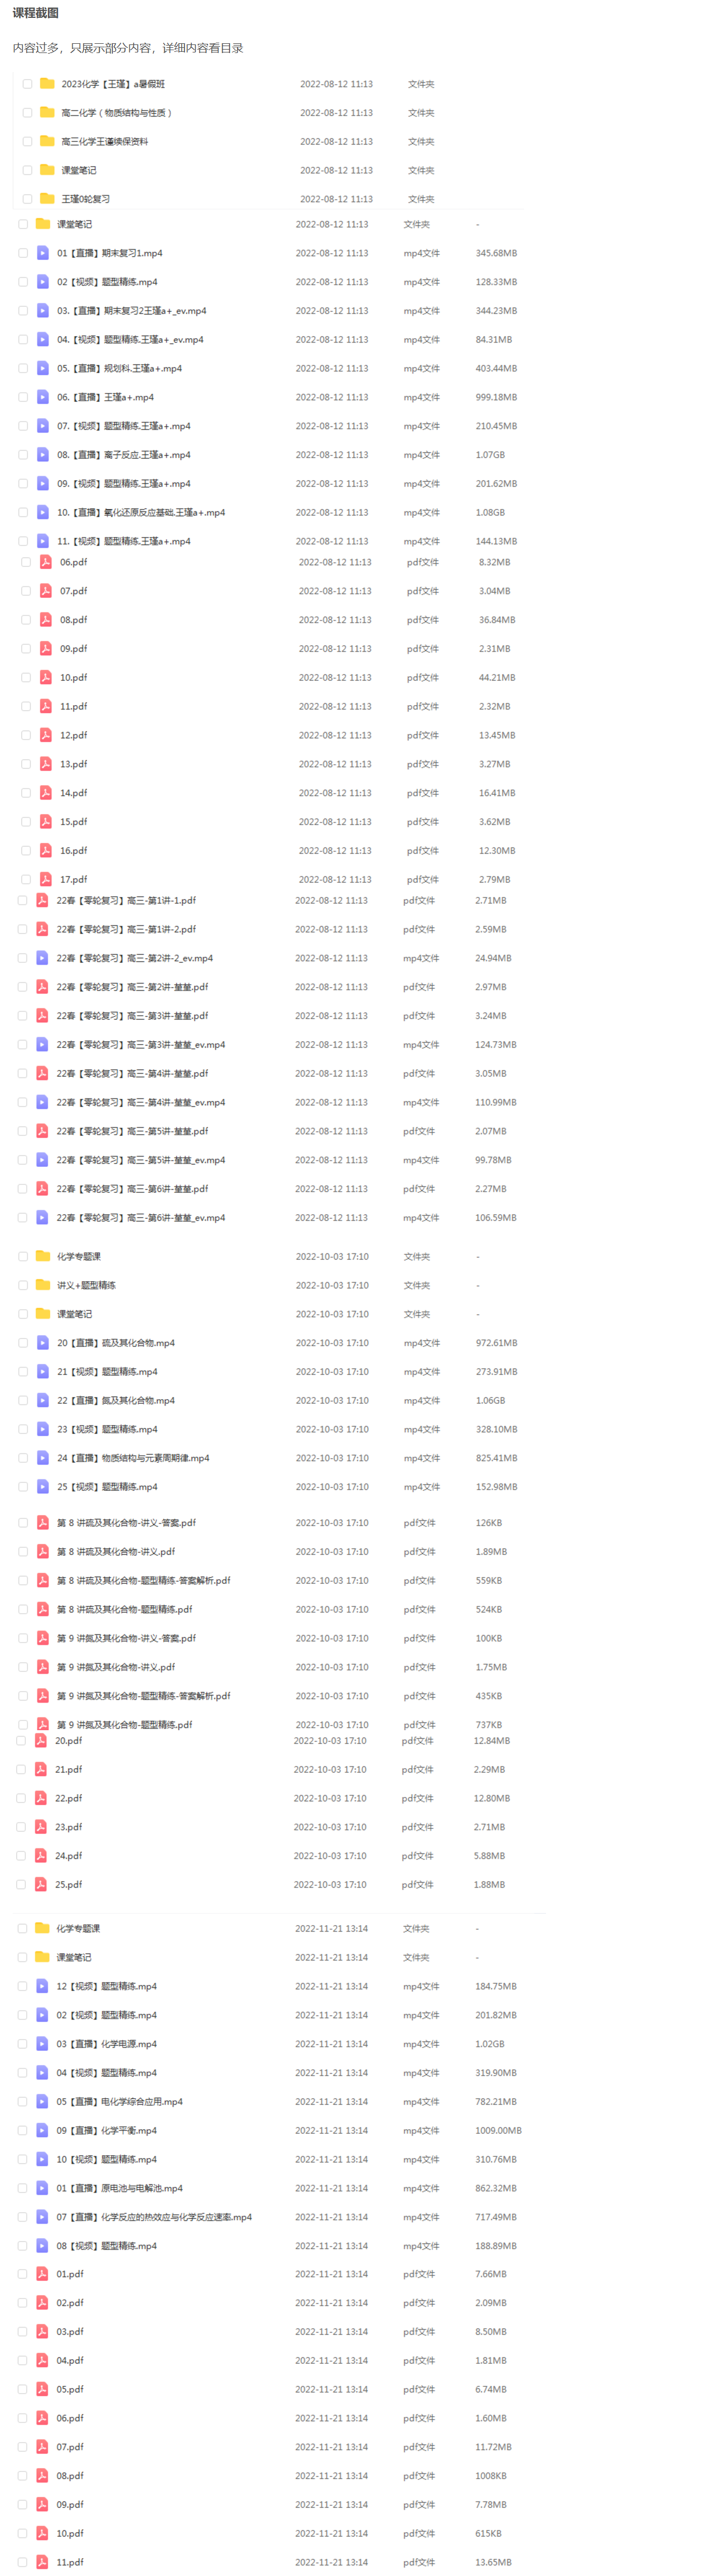Viewport: 708px width, 2576px height.
Task: Click the PDF icon next to 12.pdf
Action: (x=46, y=735)
